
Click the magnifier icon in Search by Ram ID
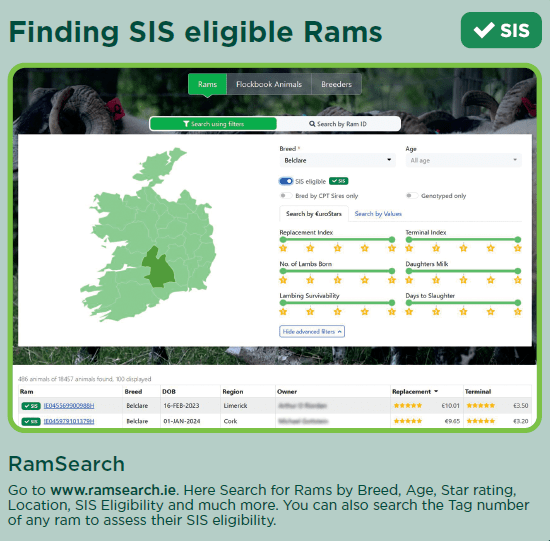click(x=312, y=124)
